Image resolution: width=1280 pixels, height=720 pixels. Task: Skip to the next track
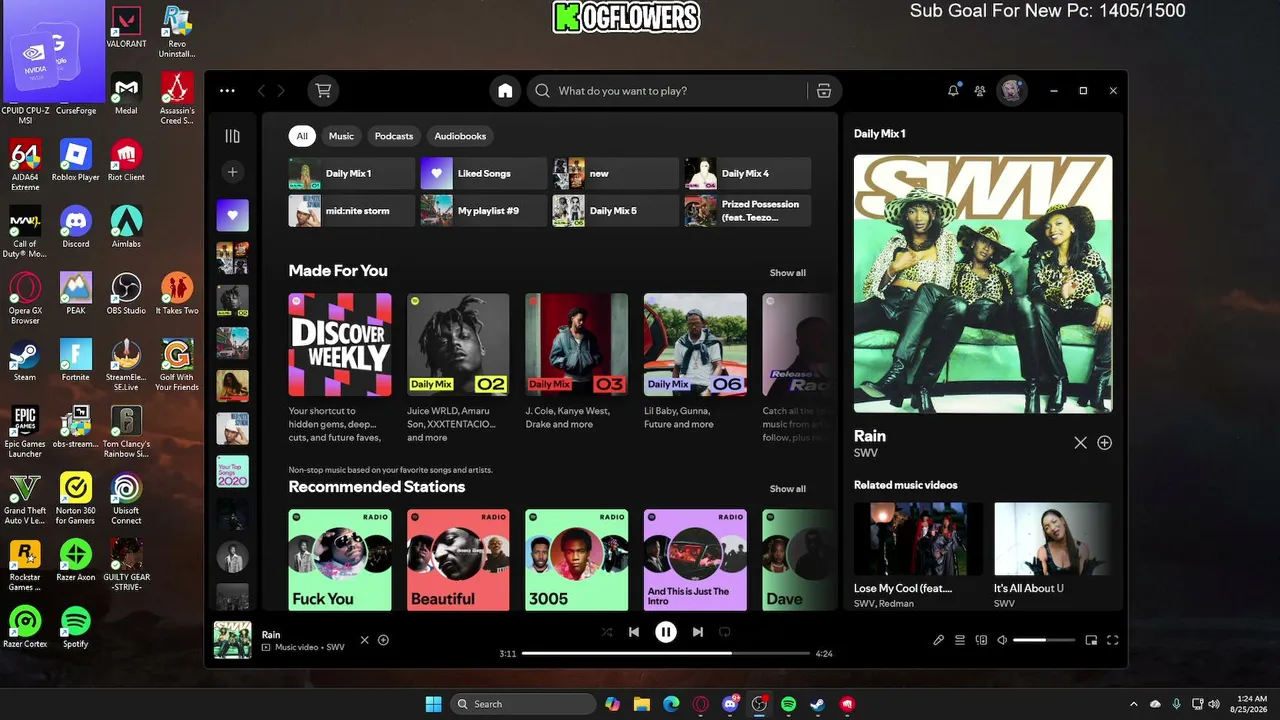pyautogui.click(x=698, y=632)
